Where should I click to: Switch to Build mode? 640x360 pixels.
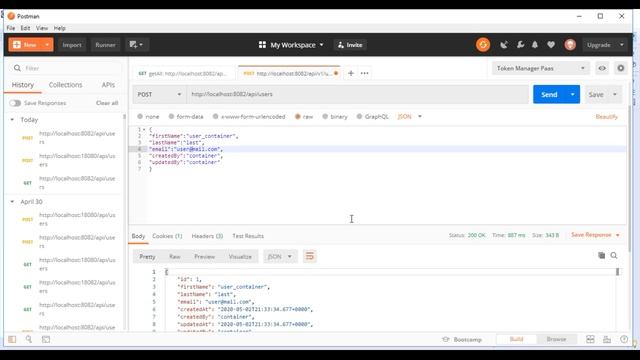tap(516, 339)
